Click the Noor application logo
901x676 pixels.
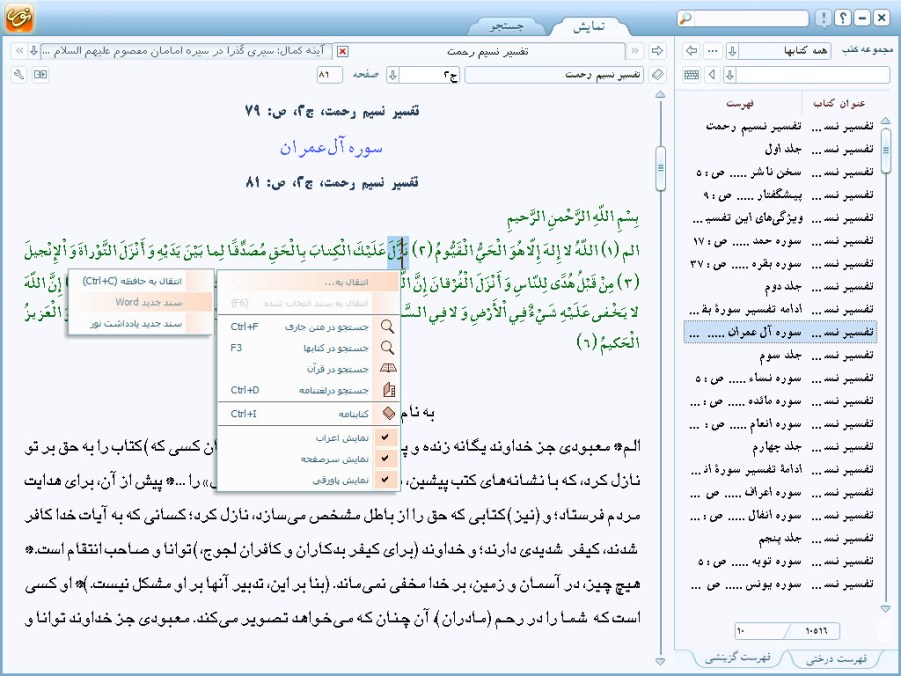[19, 17]
